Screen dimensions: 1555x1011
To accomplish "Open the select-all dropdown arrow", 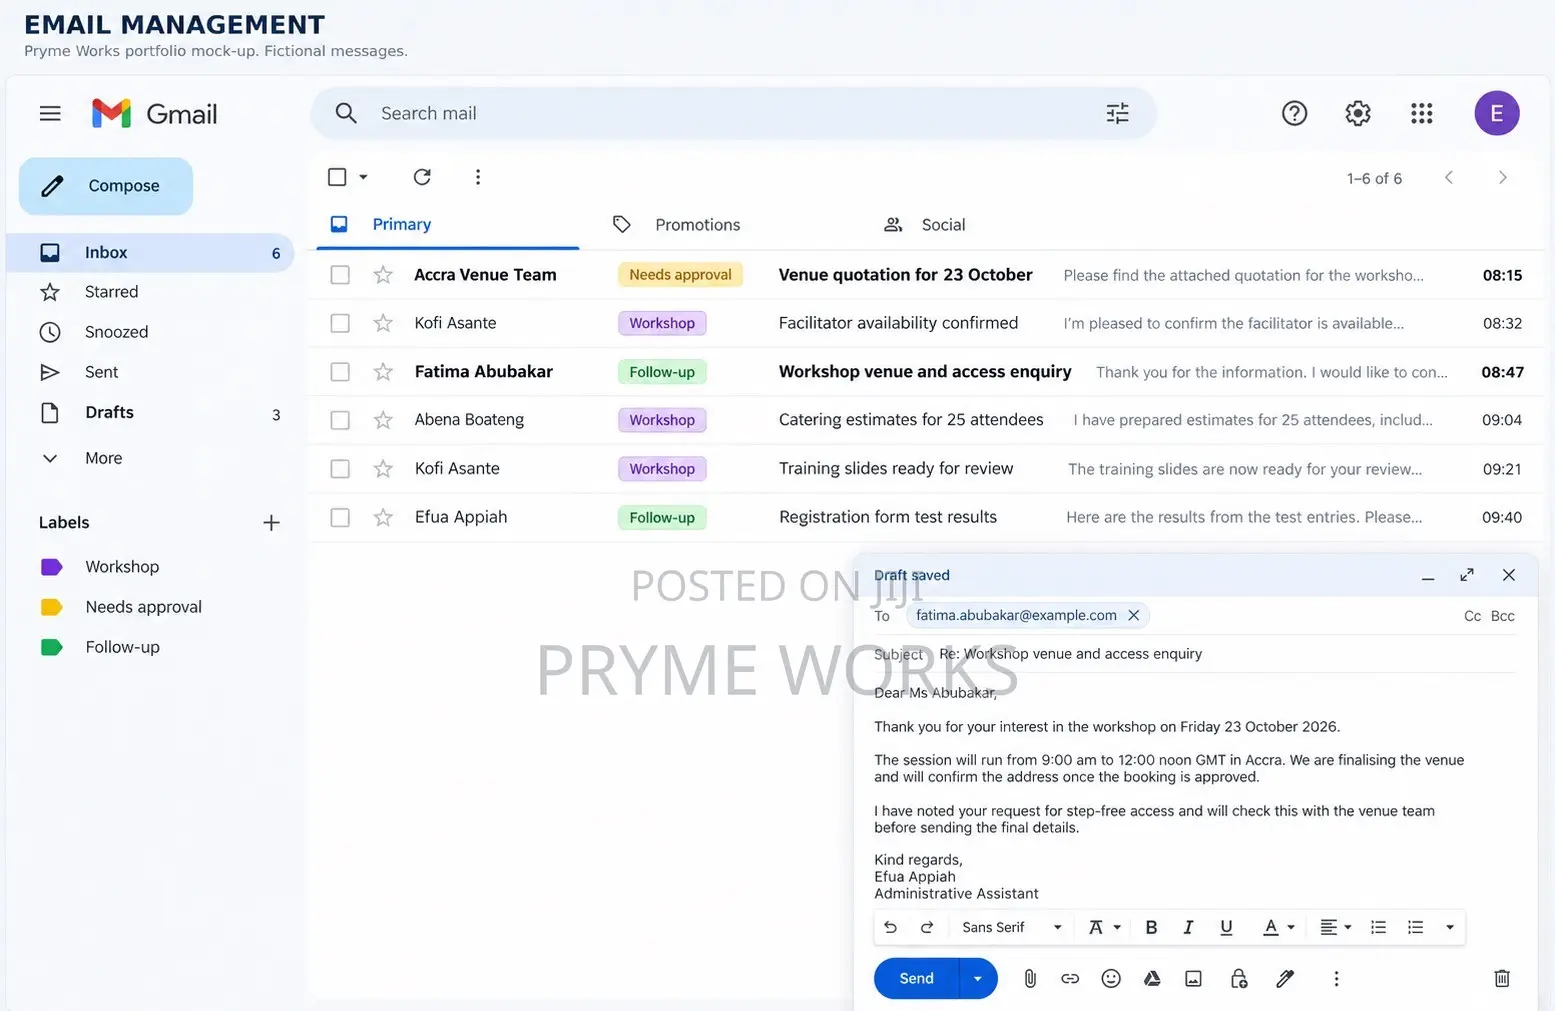I will [363, 177].
